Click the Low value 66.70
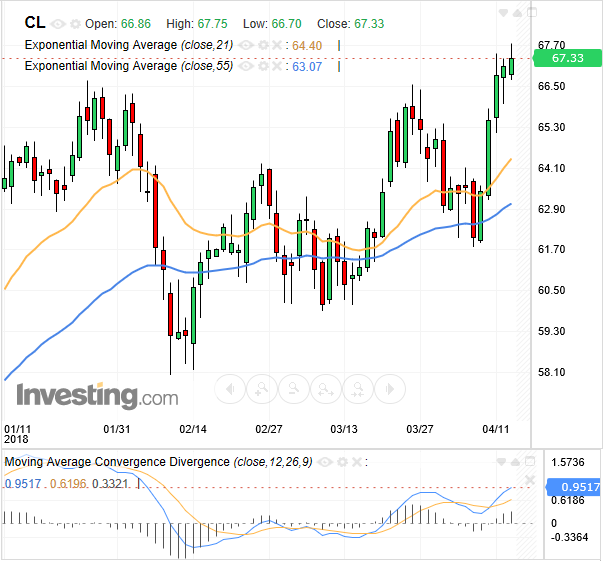The height and width of the screenshot is (561, 605). click(286, 24)
